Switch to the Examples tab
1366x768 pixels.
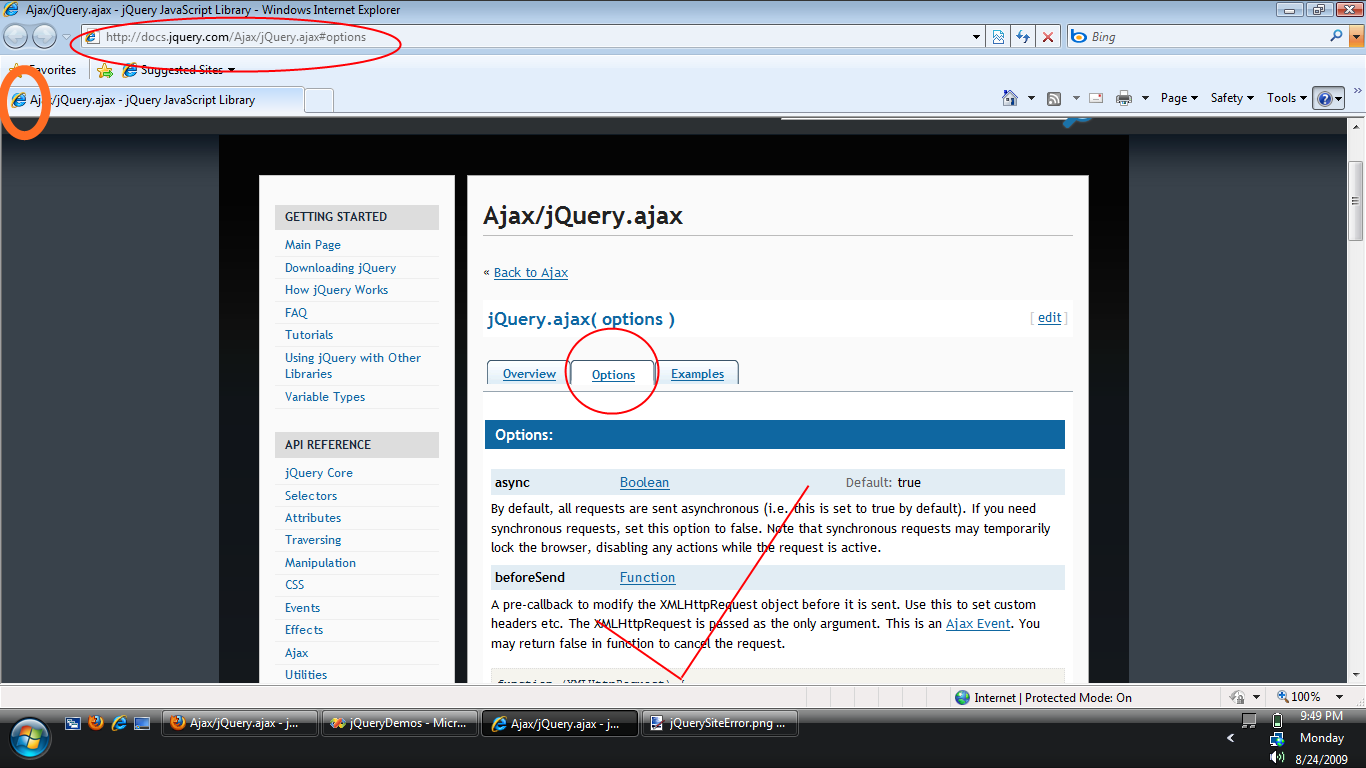697,374
